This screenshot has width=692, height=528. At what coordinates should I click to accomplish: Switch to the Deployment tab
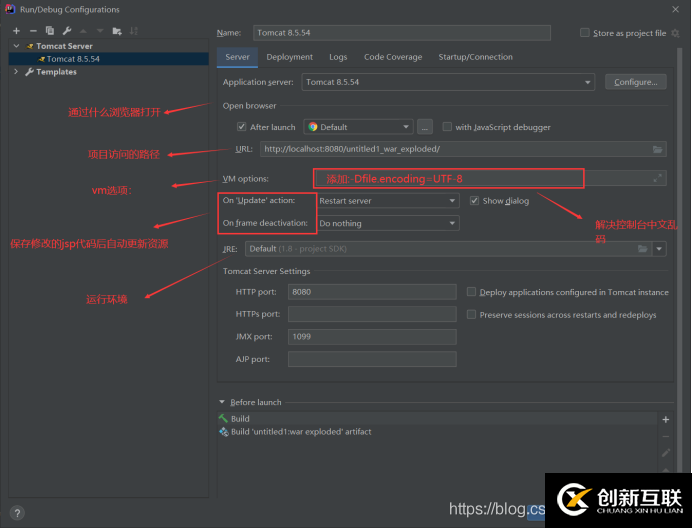pos(290,57)
